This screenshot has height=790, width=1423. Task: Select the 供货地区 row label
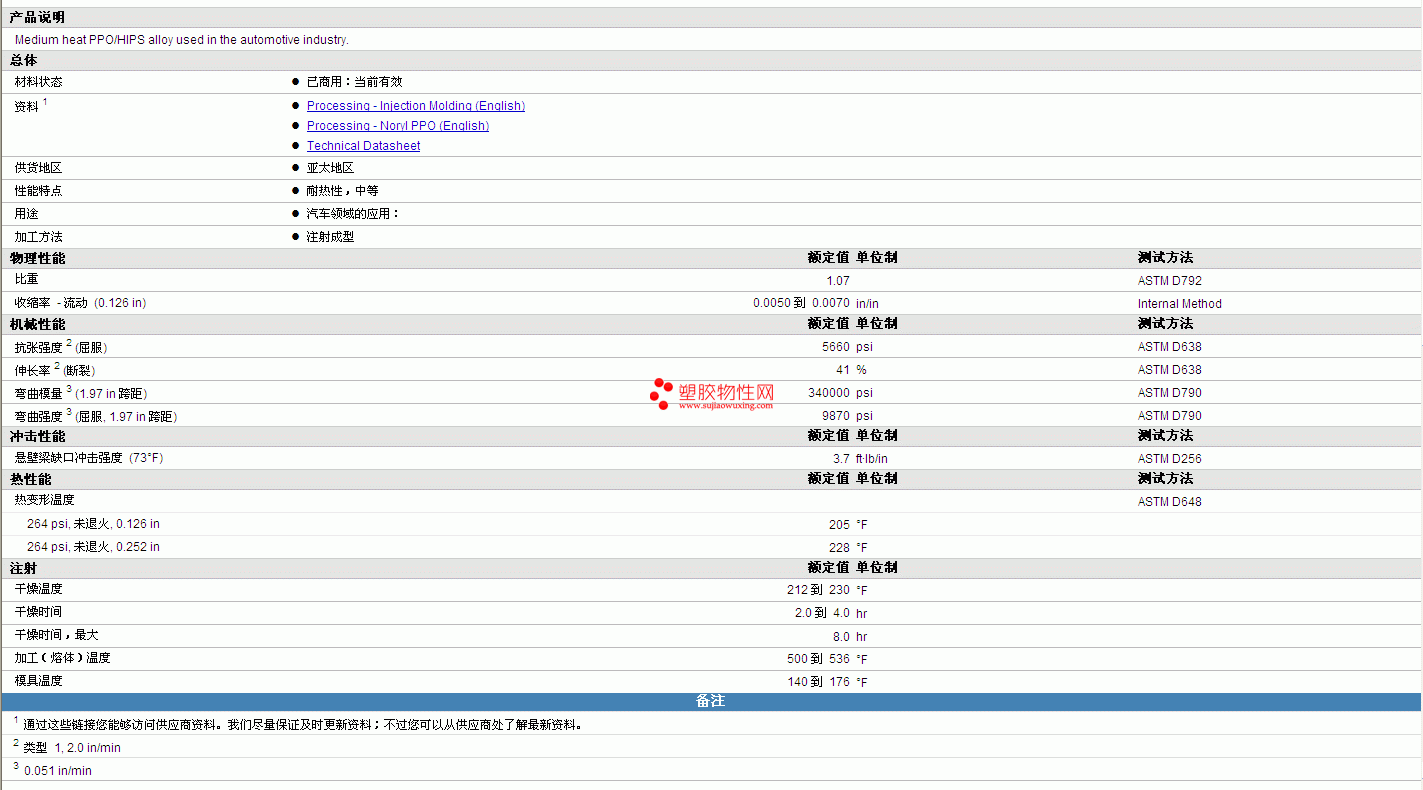coord(38,168)
